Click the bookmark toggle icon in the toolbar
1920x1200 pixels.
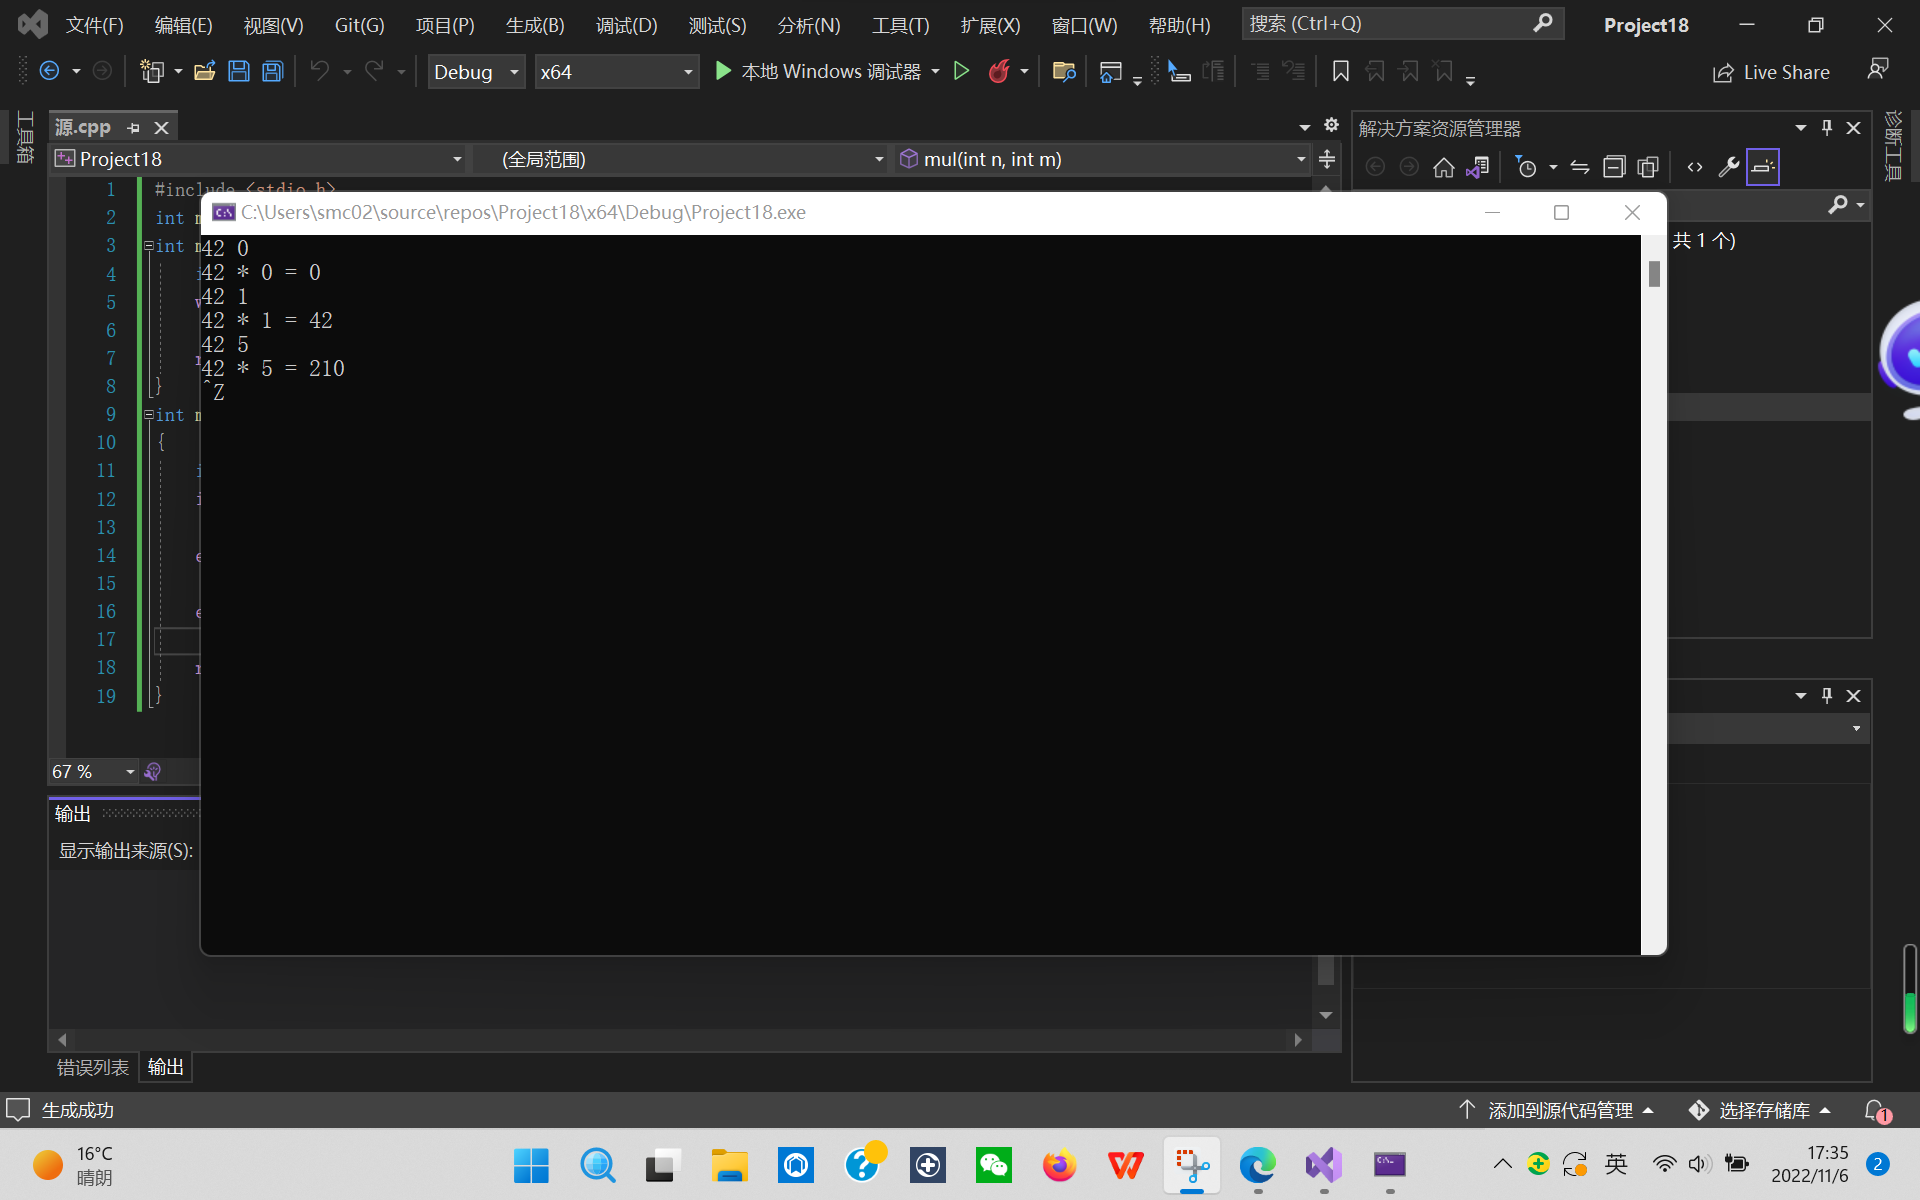coord(1340,71)
